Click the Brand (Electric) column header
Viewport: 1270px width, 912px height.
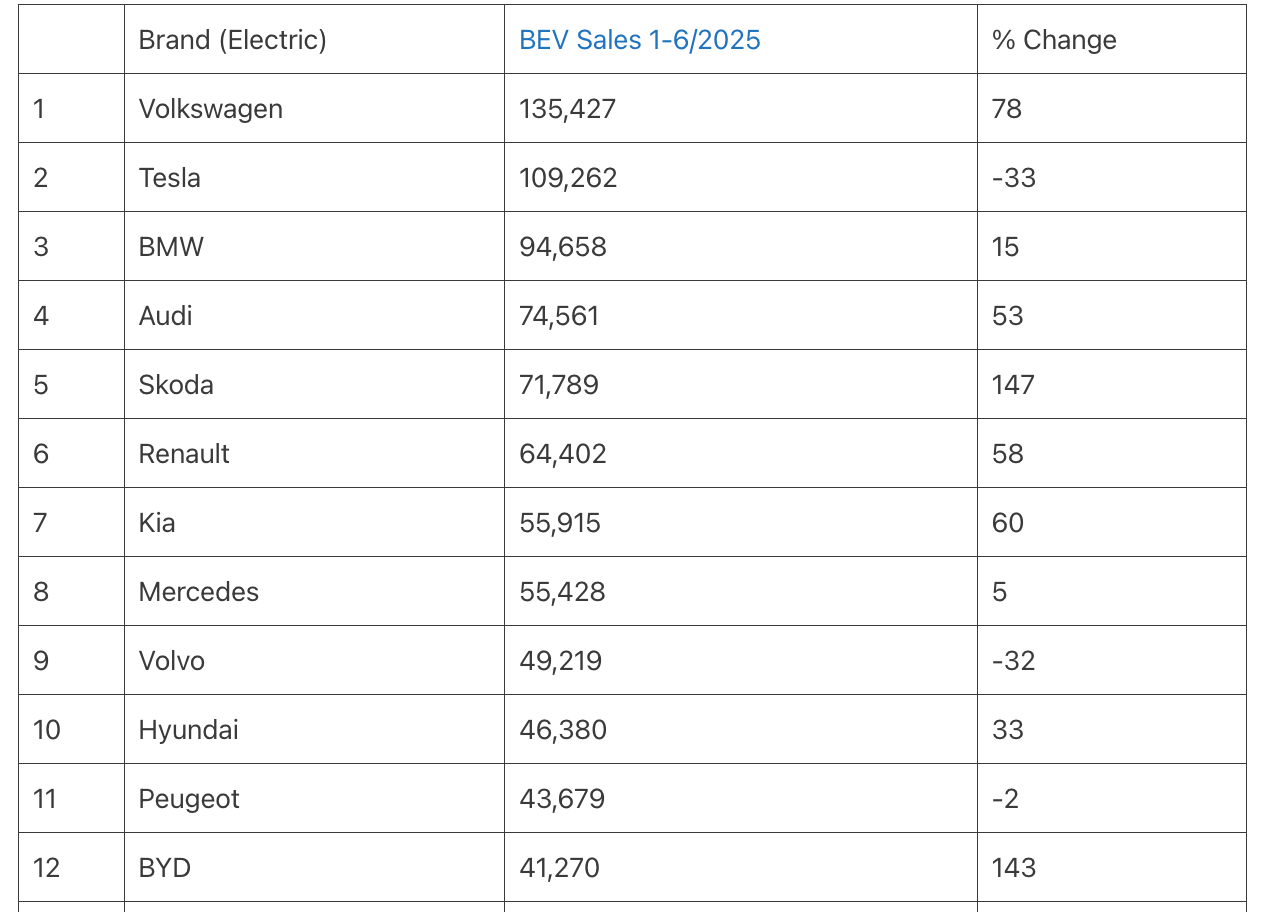click(232, 40)
